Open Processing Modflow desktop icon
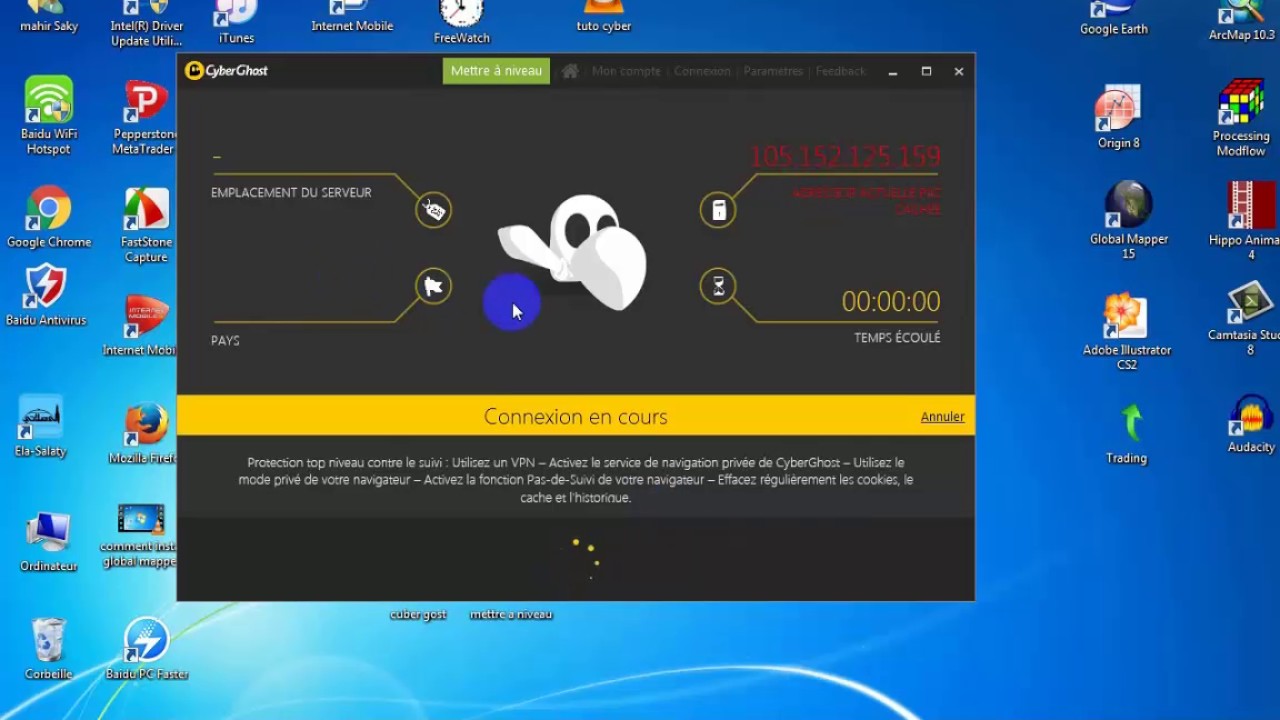This screenshot has width=1280, height=720. 1241,118
